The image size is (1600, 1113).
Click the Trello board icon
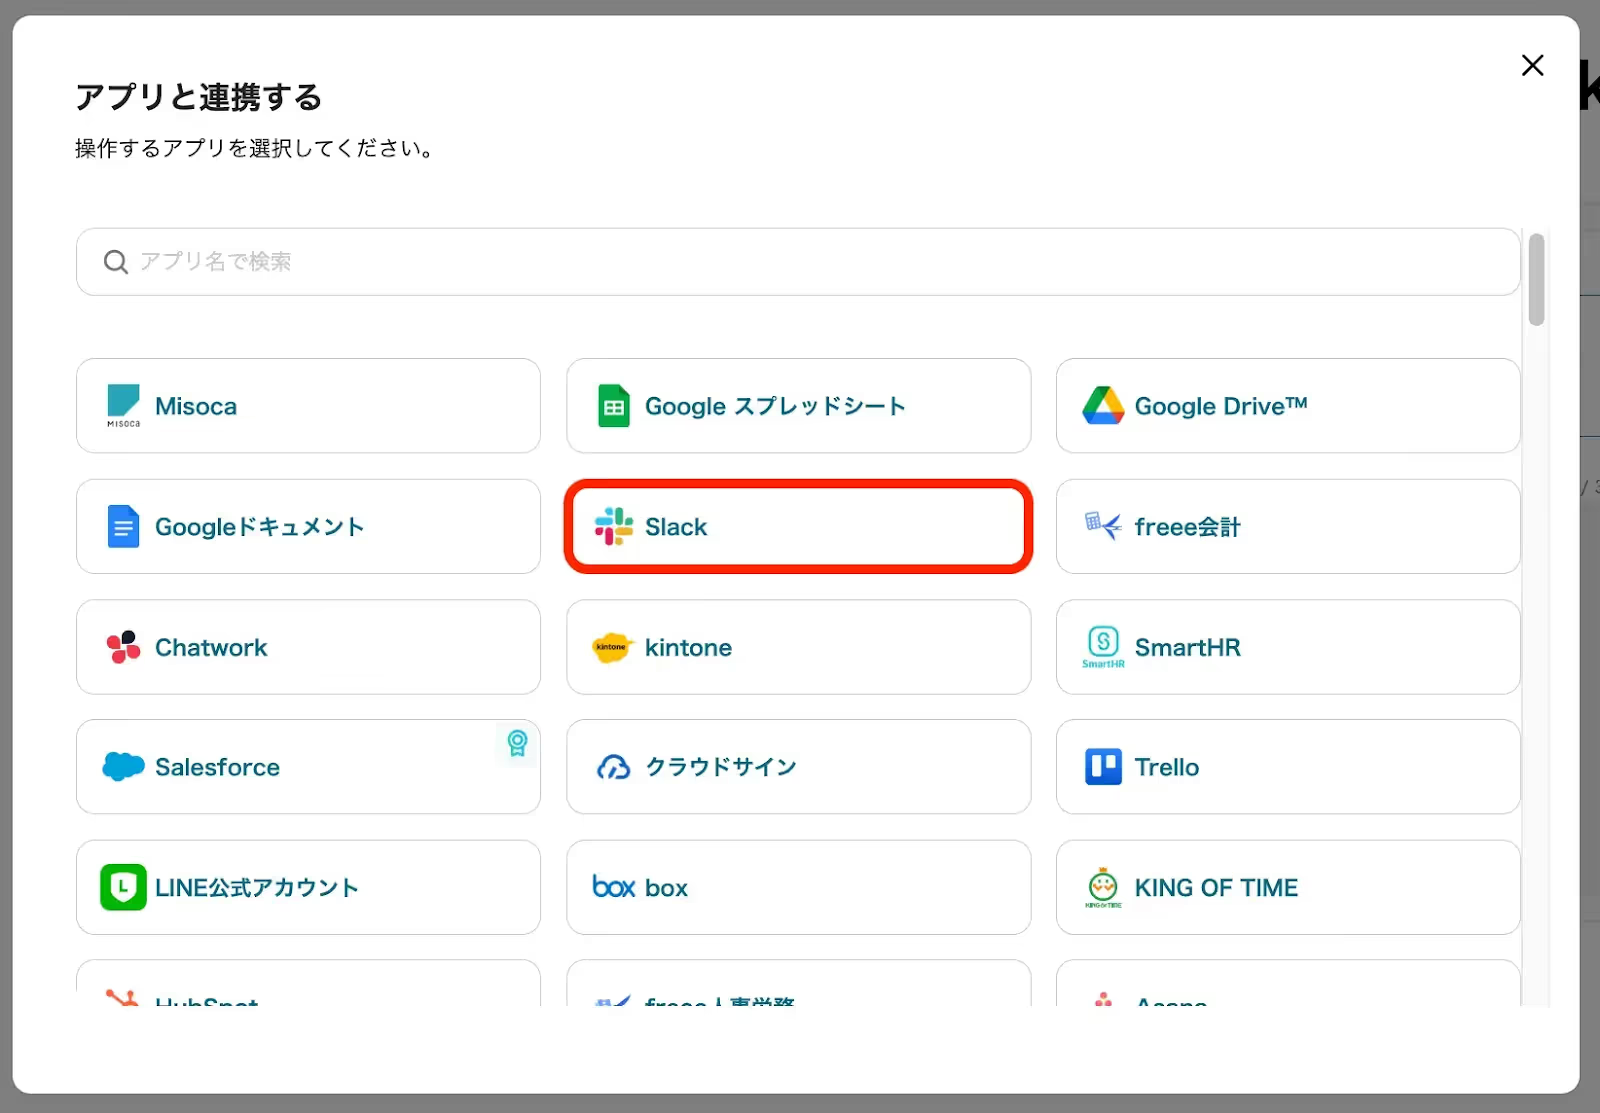click(1103, 767)
